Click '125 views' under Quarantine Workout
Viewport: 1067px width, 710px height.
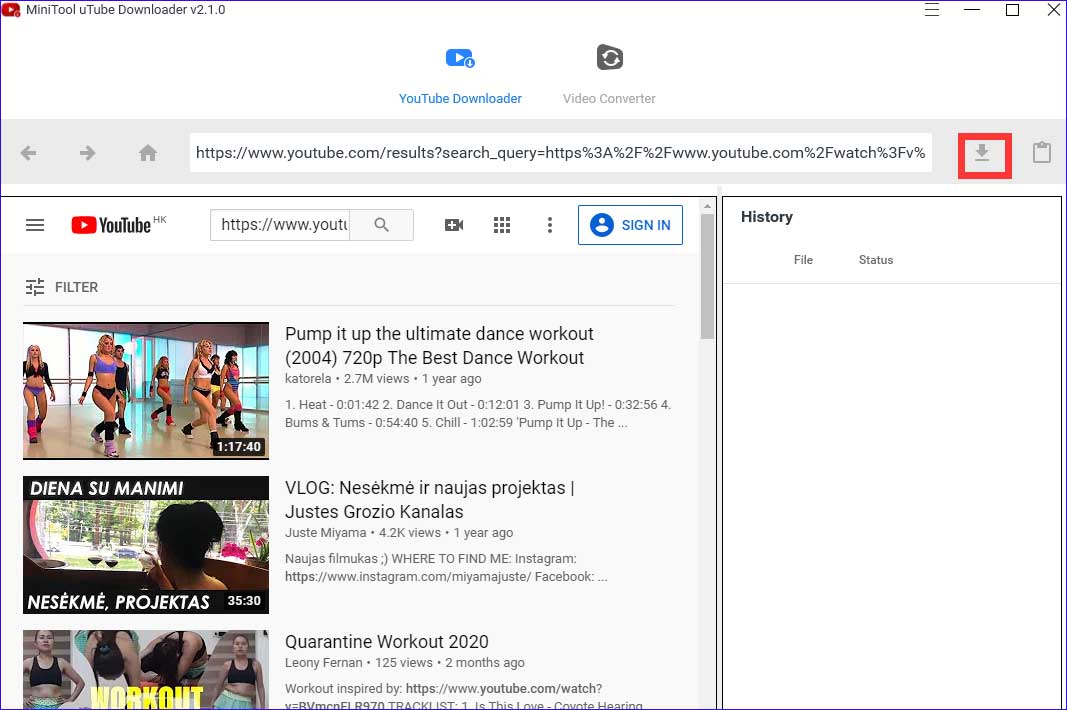(x=404, y=662)
